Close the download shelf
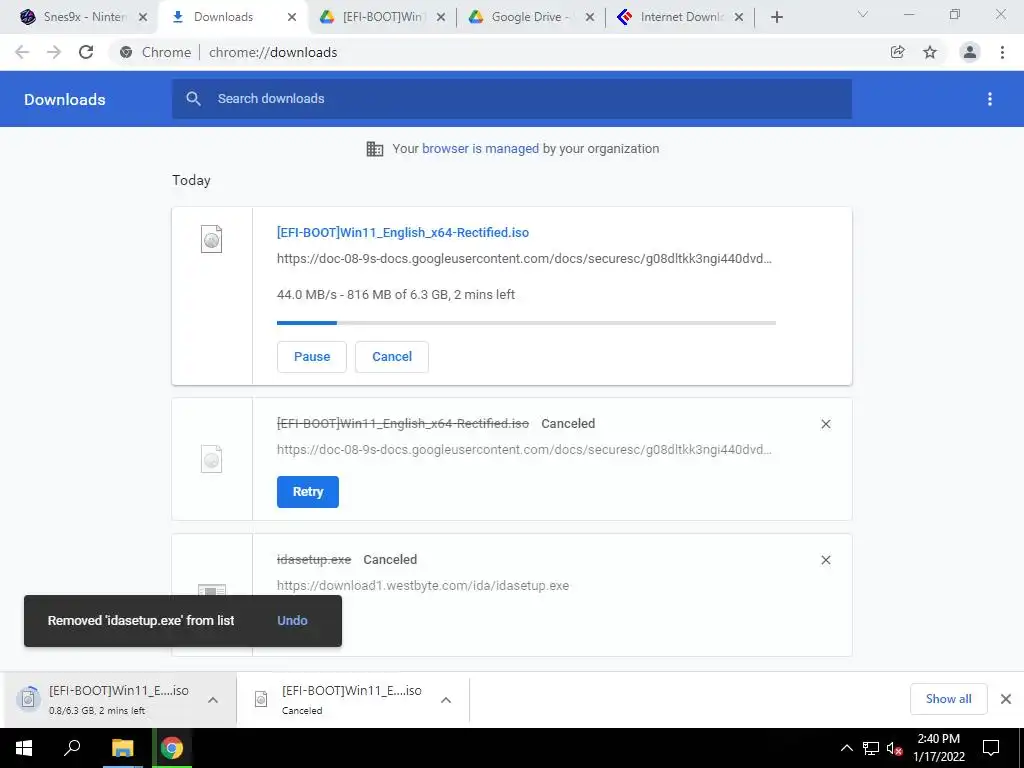Viewport: 1024px width, 768px height. (x=1006, y=699)
